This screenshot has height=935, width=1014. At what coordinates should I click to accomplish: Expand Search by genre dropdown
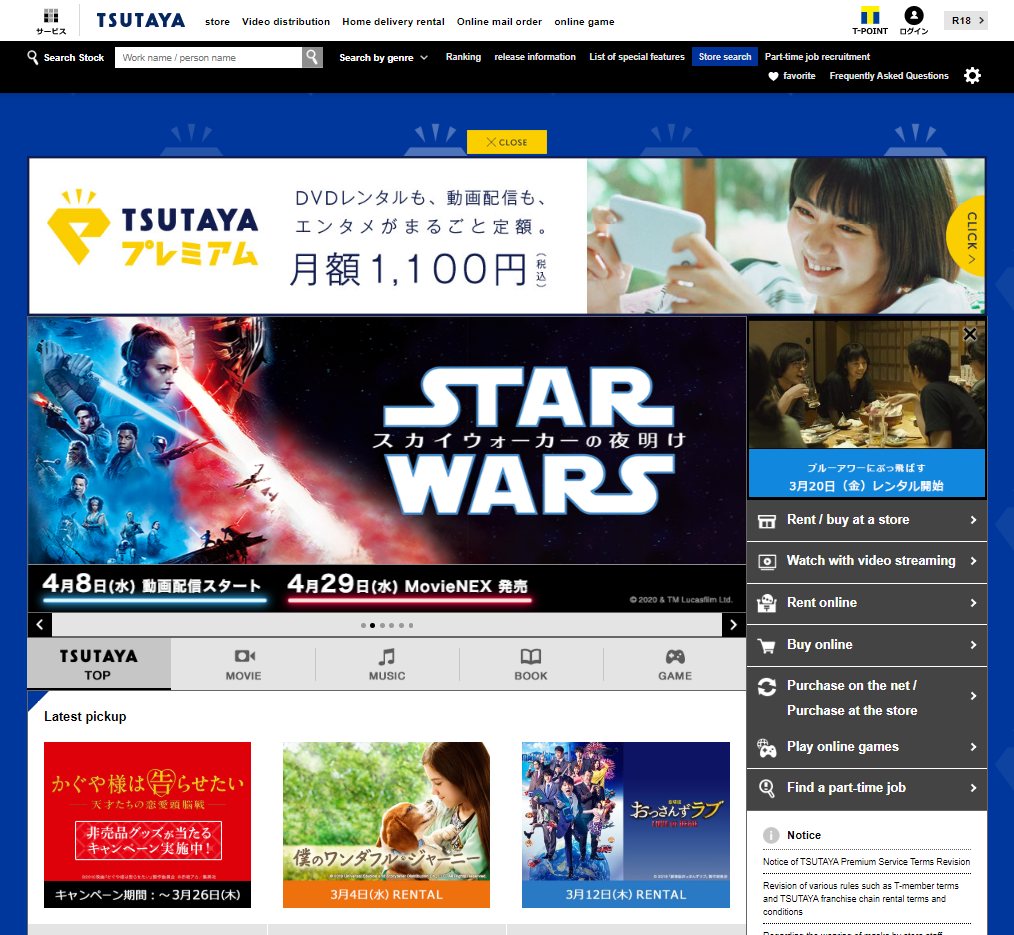[x=383, y=58]
